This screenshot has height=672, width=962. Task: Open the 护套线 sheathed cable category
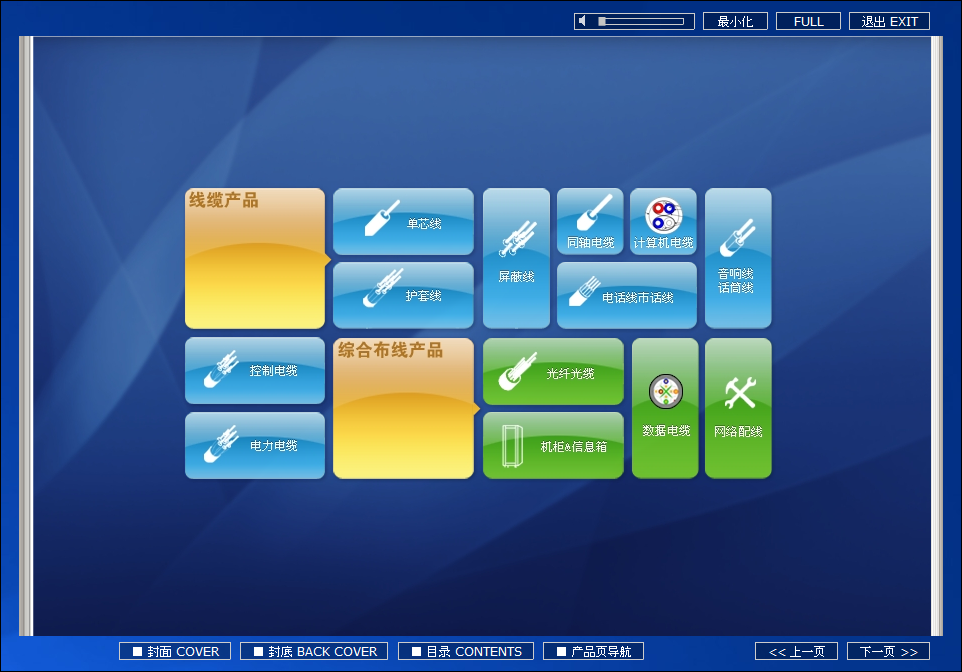403,295
